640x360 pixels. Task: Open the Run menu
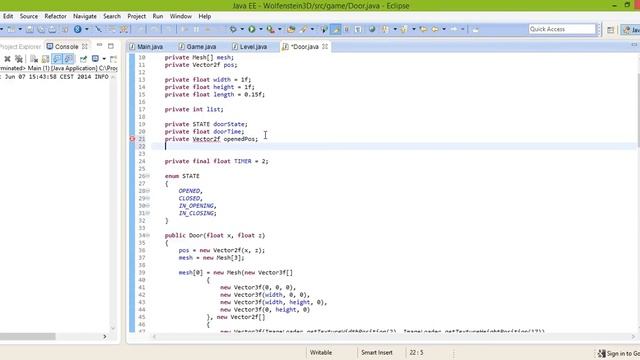click(x=158, y=16)
